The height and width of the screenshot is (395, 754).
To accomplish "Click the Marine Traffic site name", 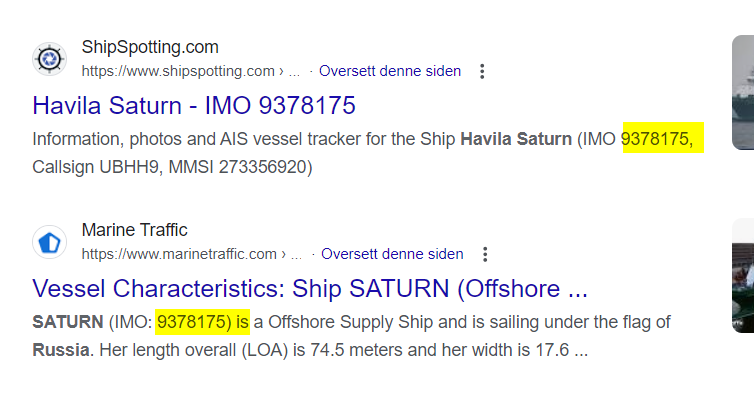I will pos(135,230).
